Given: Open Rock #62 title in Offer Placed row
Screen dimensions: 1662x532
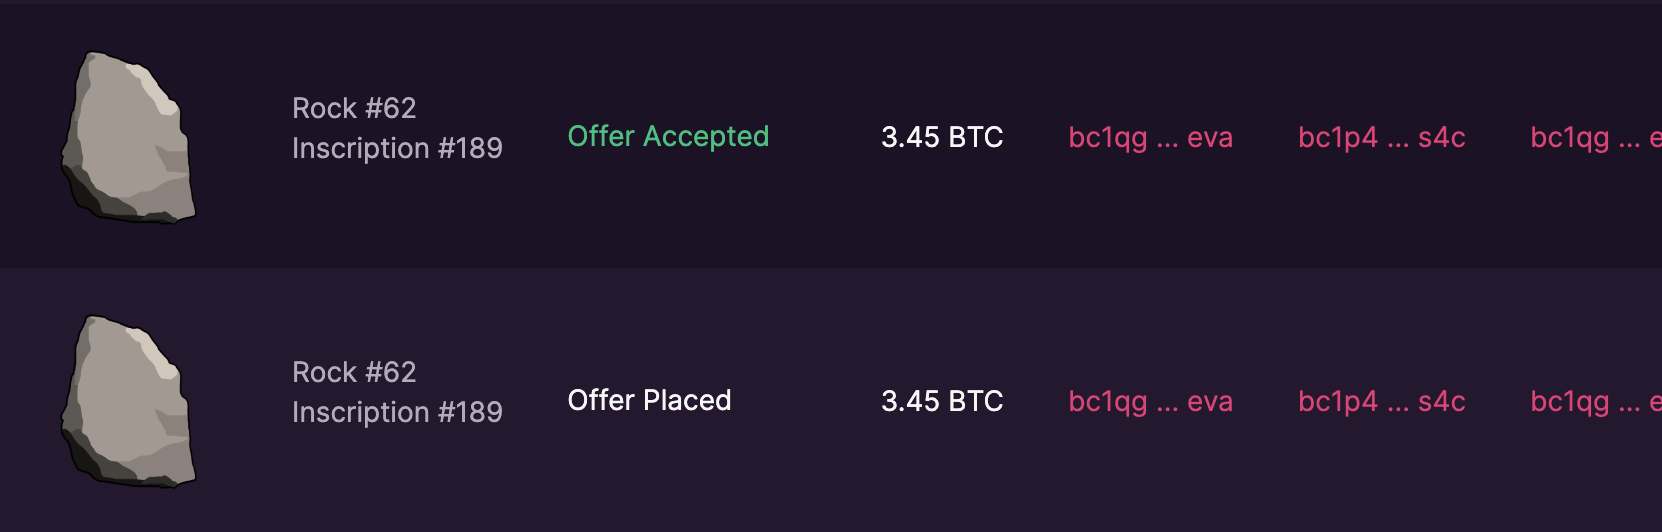Looking at the screenshot, I should point(354,372).
